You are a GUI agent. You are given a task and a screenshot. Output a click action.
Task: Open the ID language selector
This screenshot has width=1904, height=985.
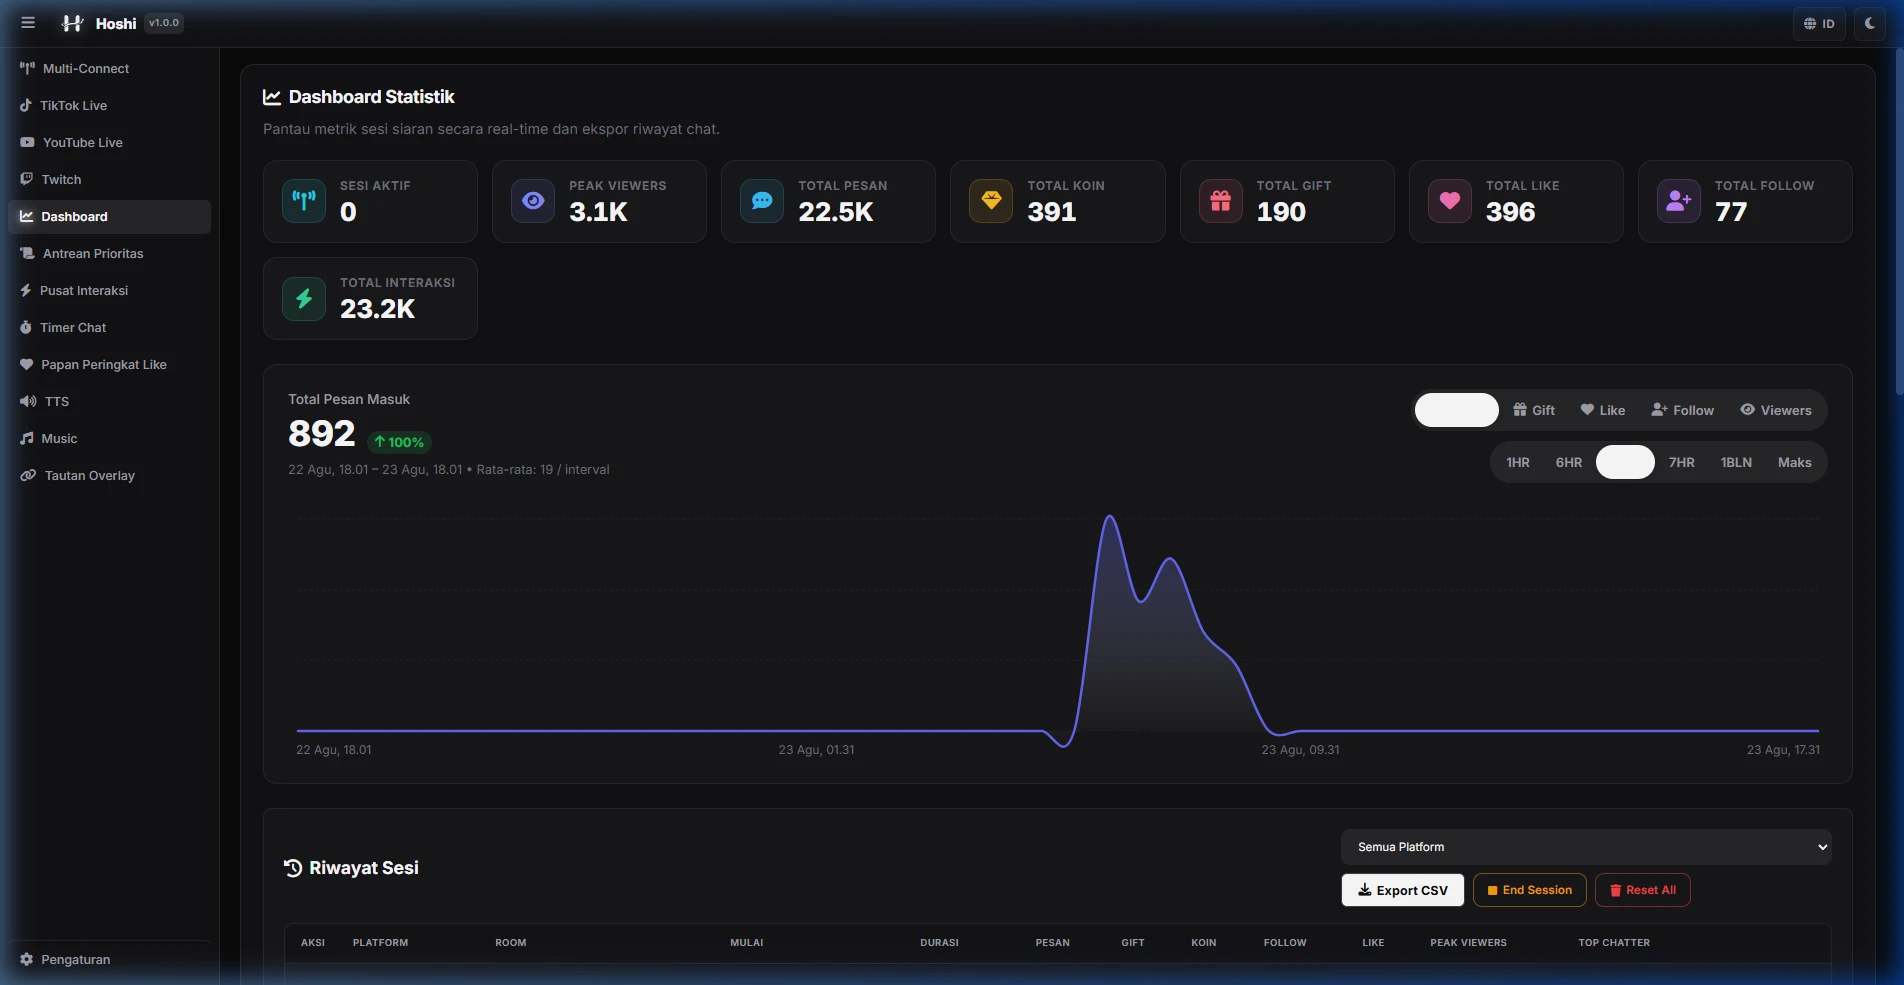[x=1819, y=23]
